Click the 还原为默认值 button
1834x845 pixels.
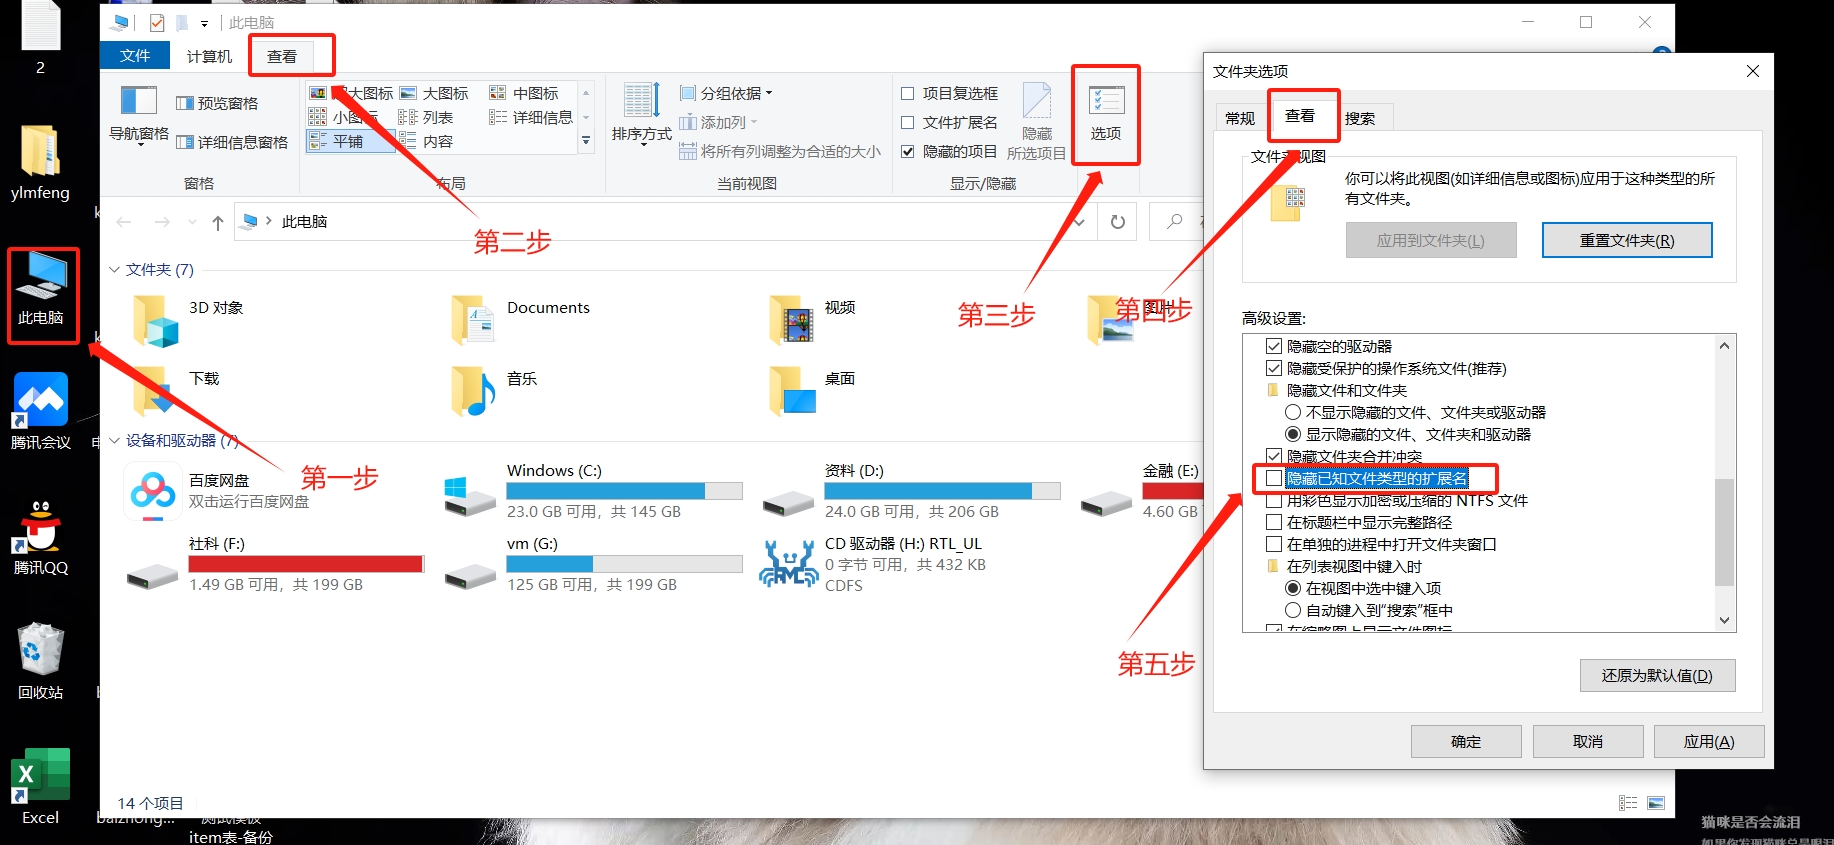(x=1656, y=676)
